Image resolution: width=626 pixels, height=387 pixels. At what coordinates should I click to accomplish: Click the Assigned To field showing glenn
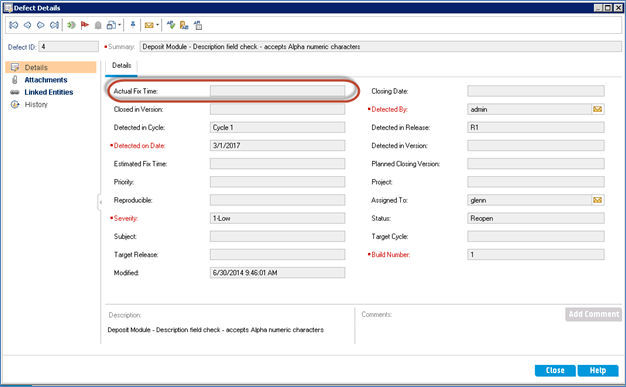(529, 200)
